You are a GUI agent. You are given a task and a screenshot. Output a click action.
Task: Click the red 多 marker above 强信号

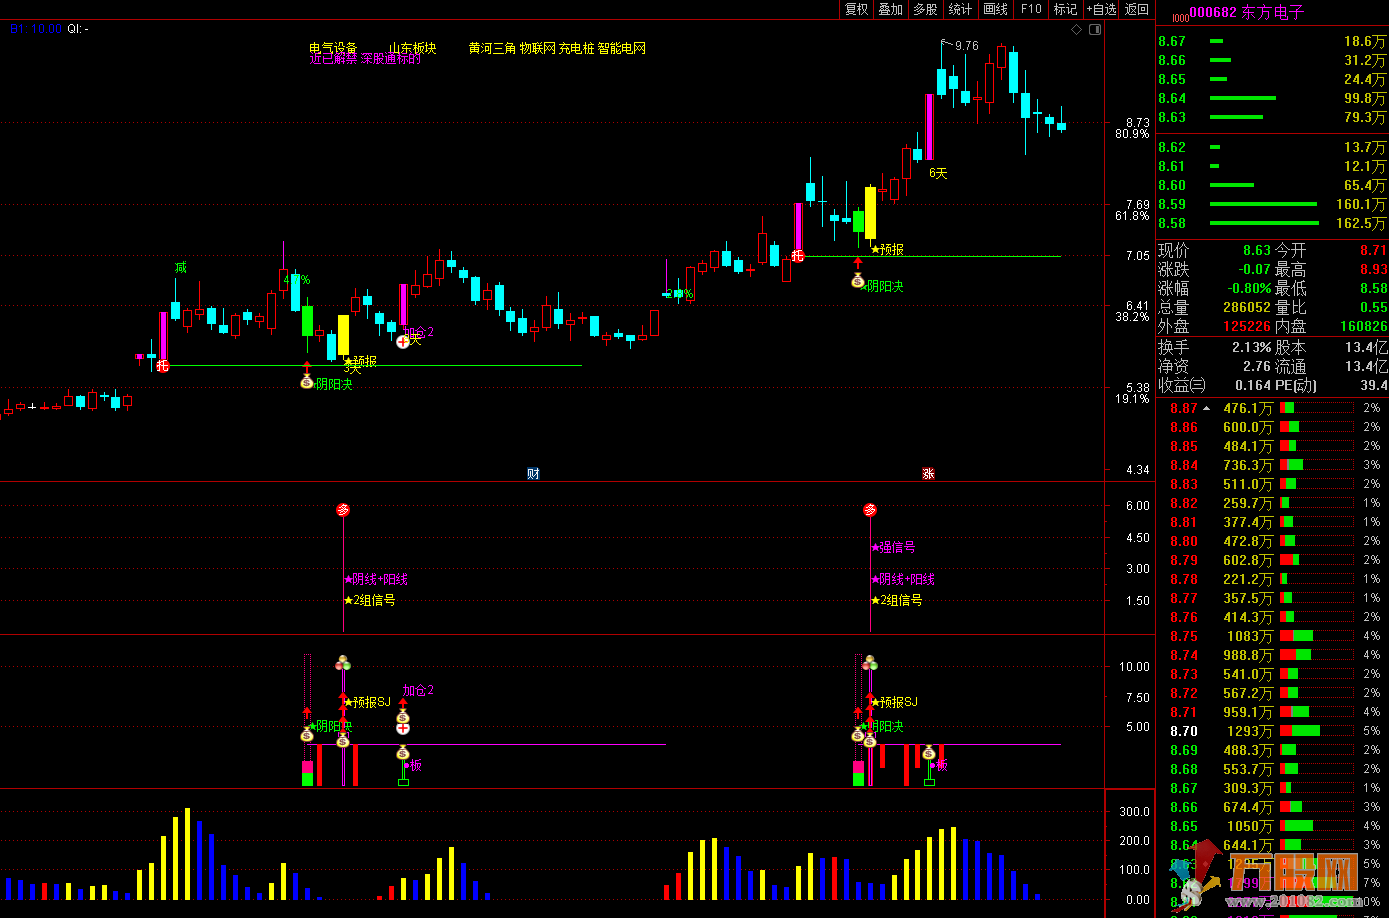click(x=870, y=510)
